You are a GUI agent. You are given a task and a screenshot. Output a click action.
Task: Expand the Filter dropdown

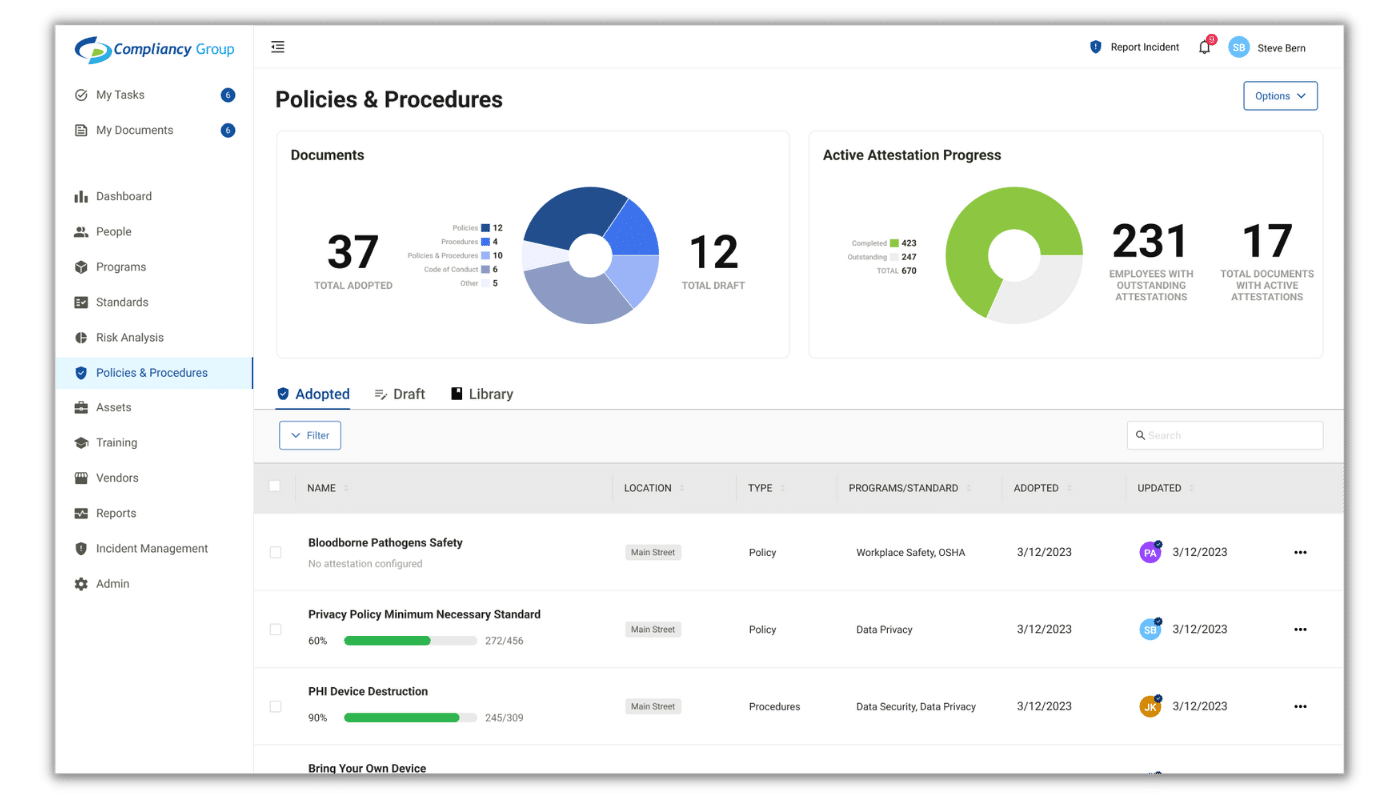coord(309,435)
